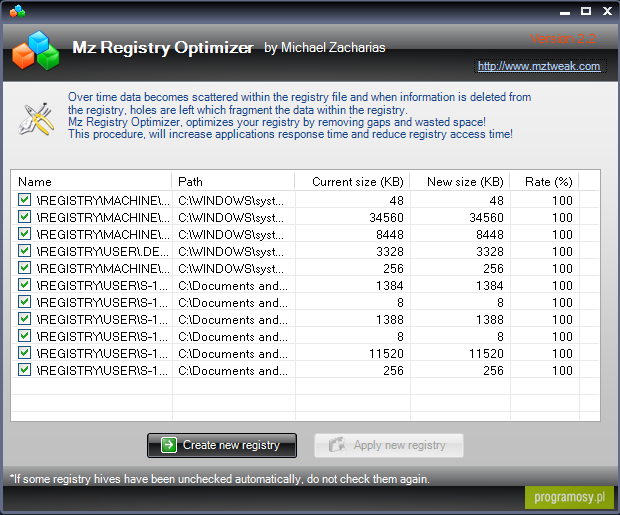
Task: Uncheck the registry hive sized 48 KB
Action: point(25,200)
